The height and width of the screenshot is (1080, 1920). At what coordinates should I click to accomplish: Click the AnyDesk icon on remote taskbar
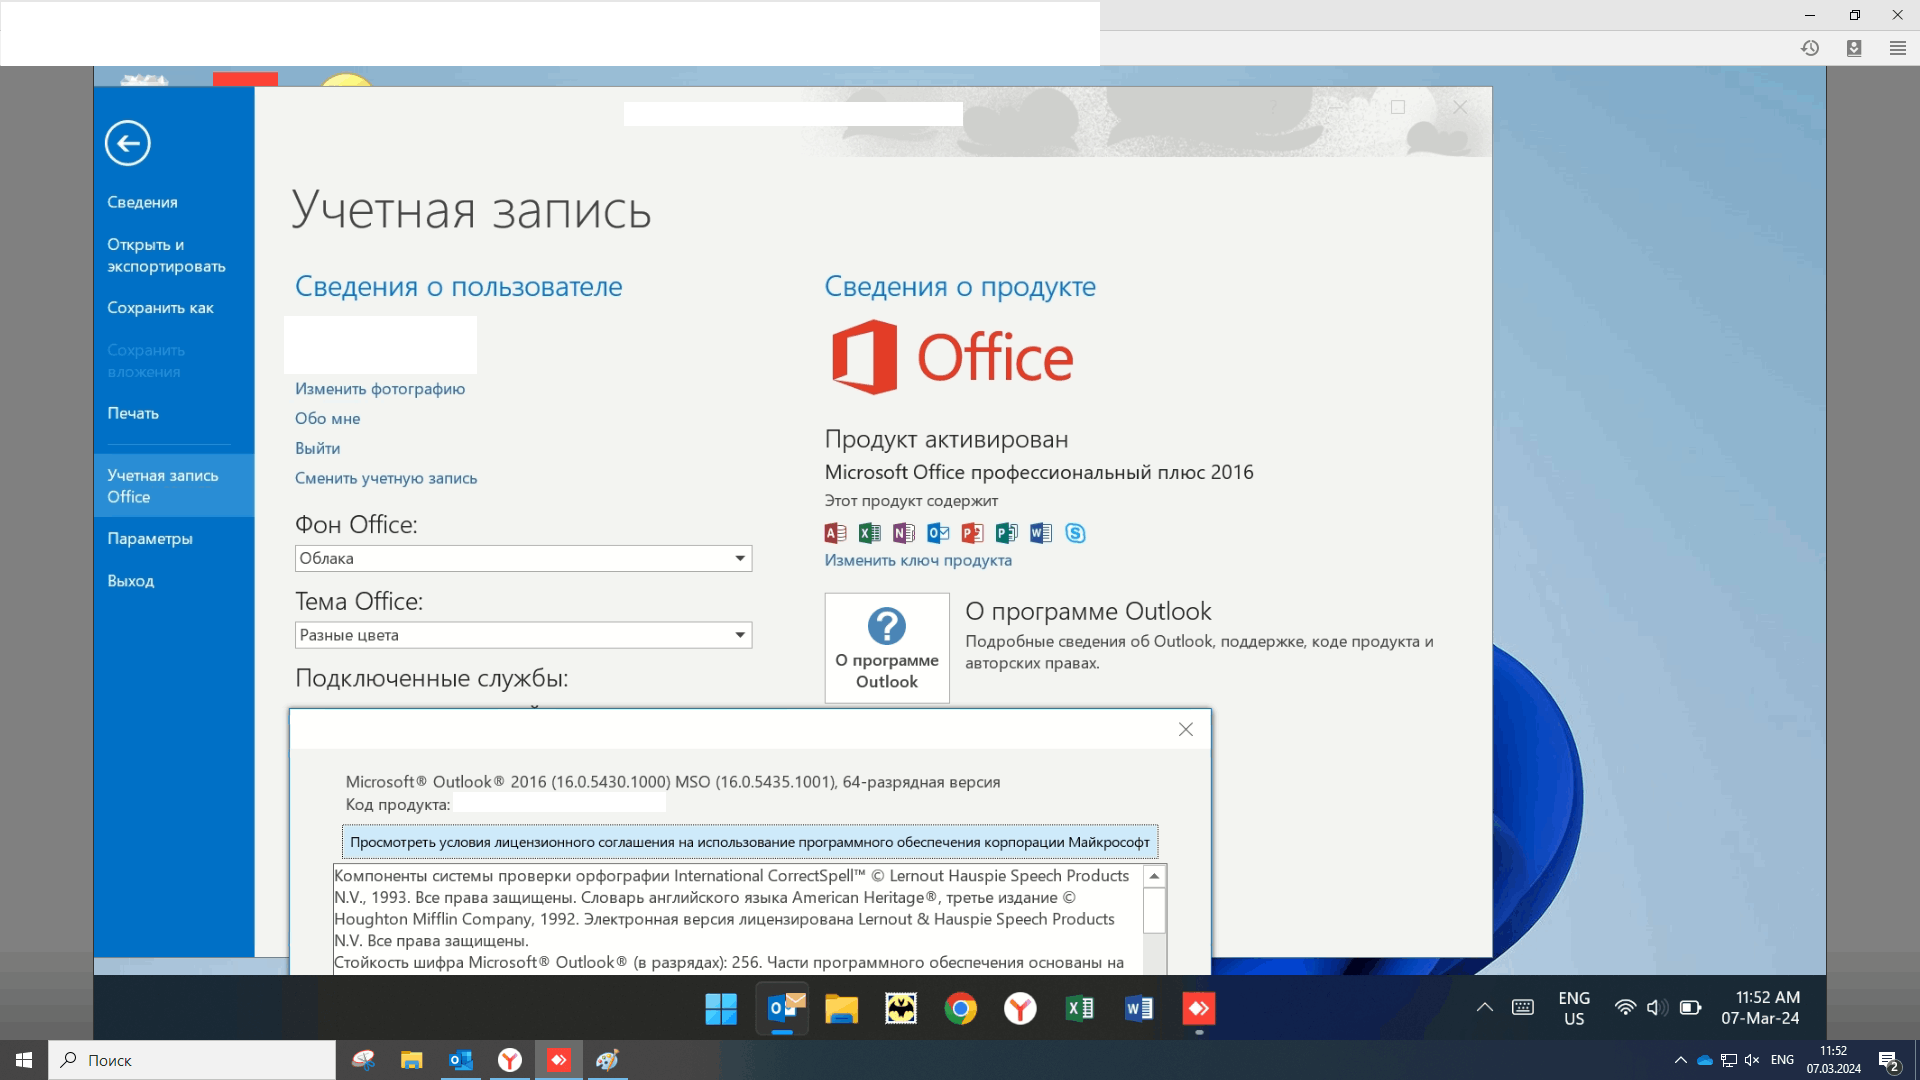pos(1199,1009)
